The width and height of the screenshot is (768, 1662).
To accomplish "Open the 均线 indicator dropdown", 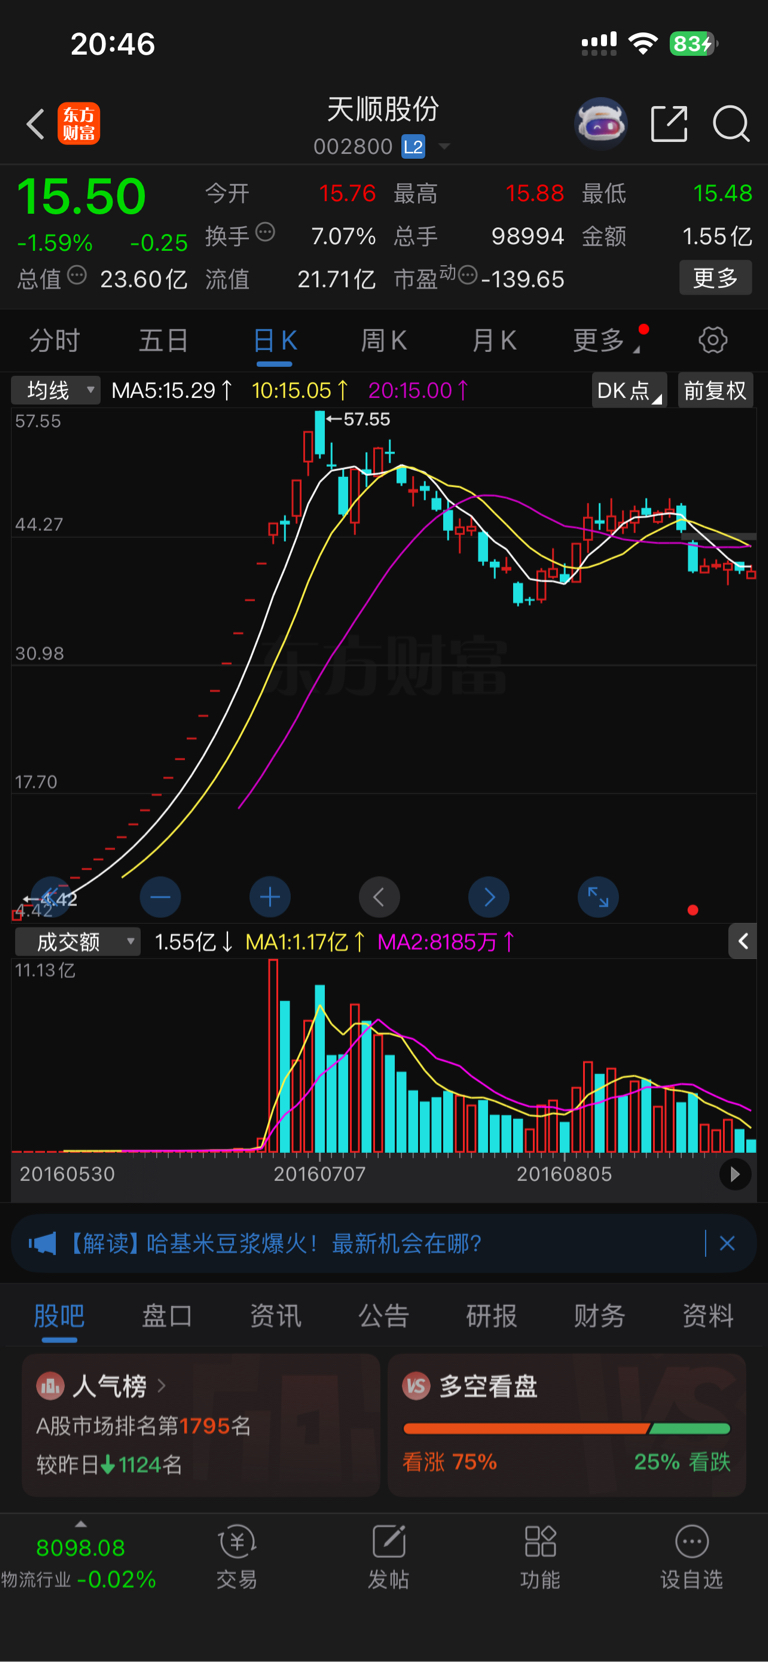I will [x=56, y=390].
